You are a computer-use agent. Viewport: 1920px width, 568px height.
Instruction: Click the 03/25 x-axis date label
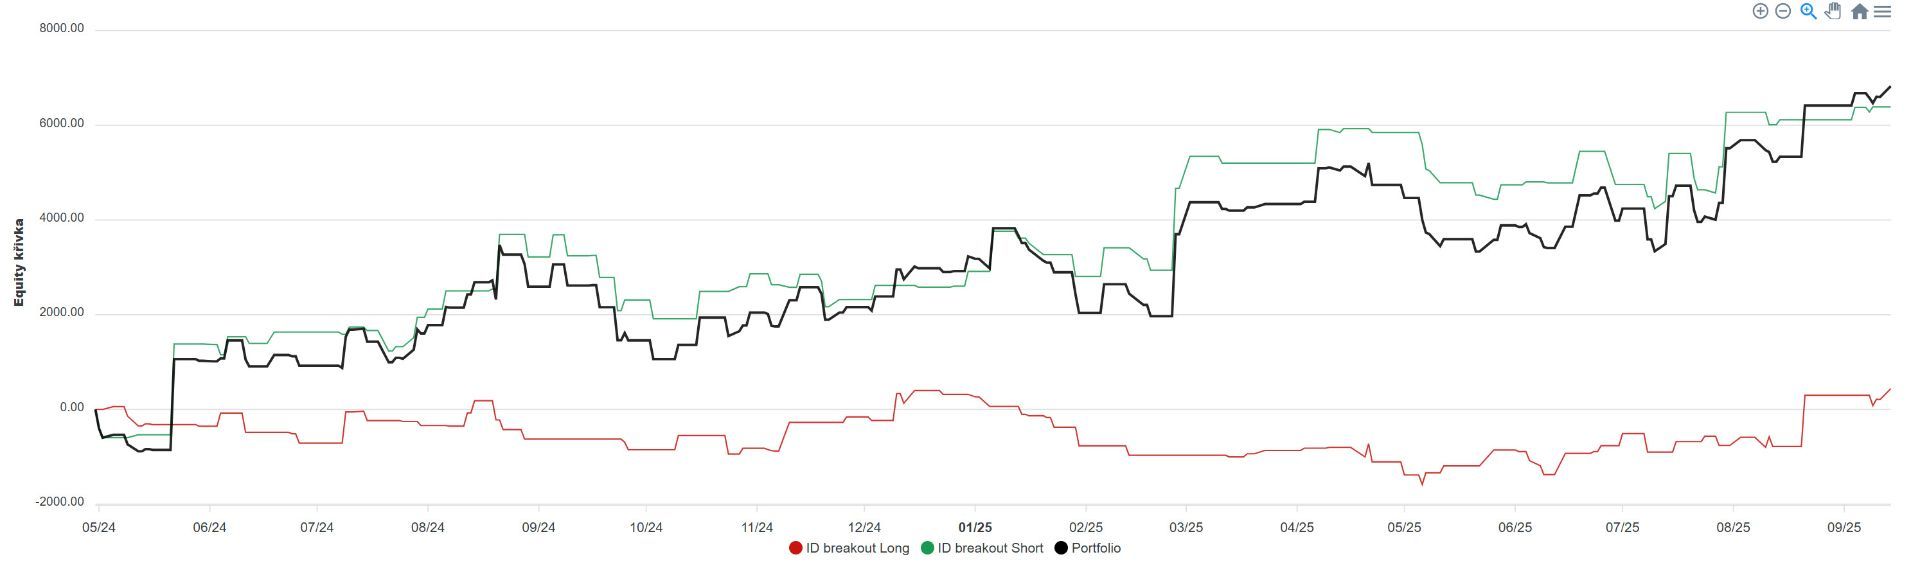coord(1186,527)
